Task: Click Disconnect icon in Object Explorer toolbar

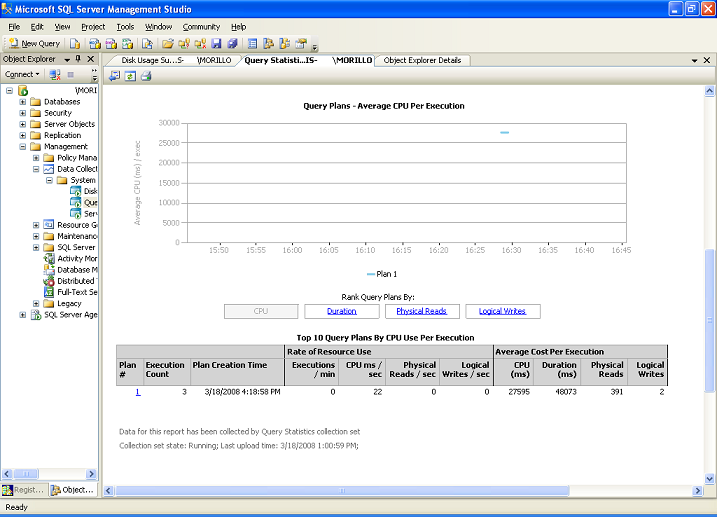Action: click(x=55, y=75)
